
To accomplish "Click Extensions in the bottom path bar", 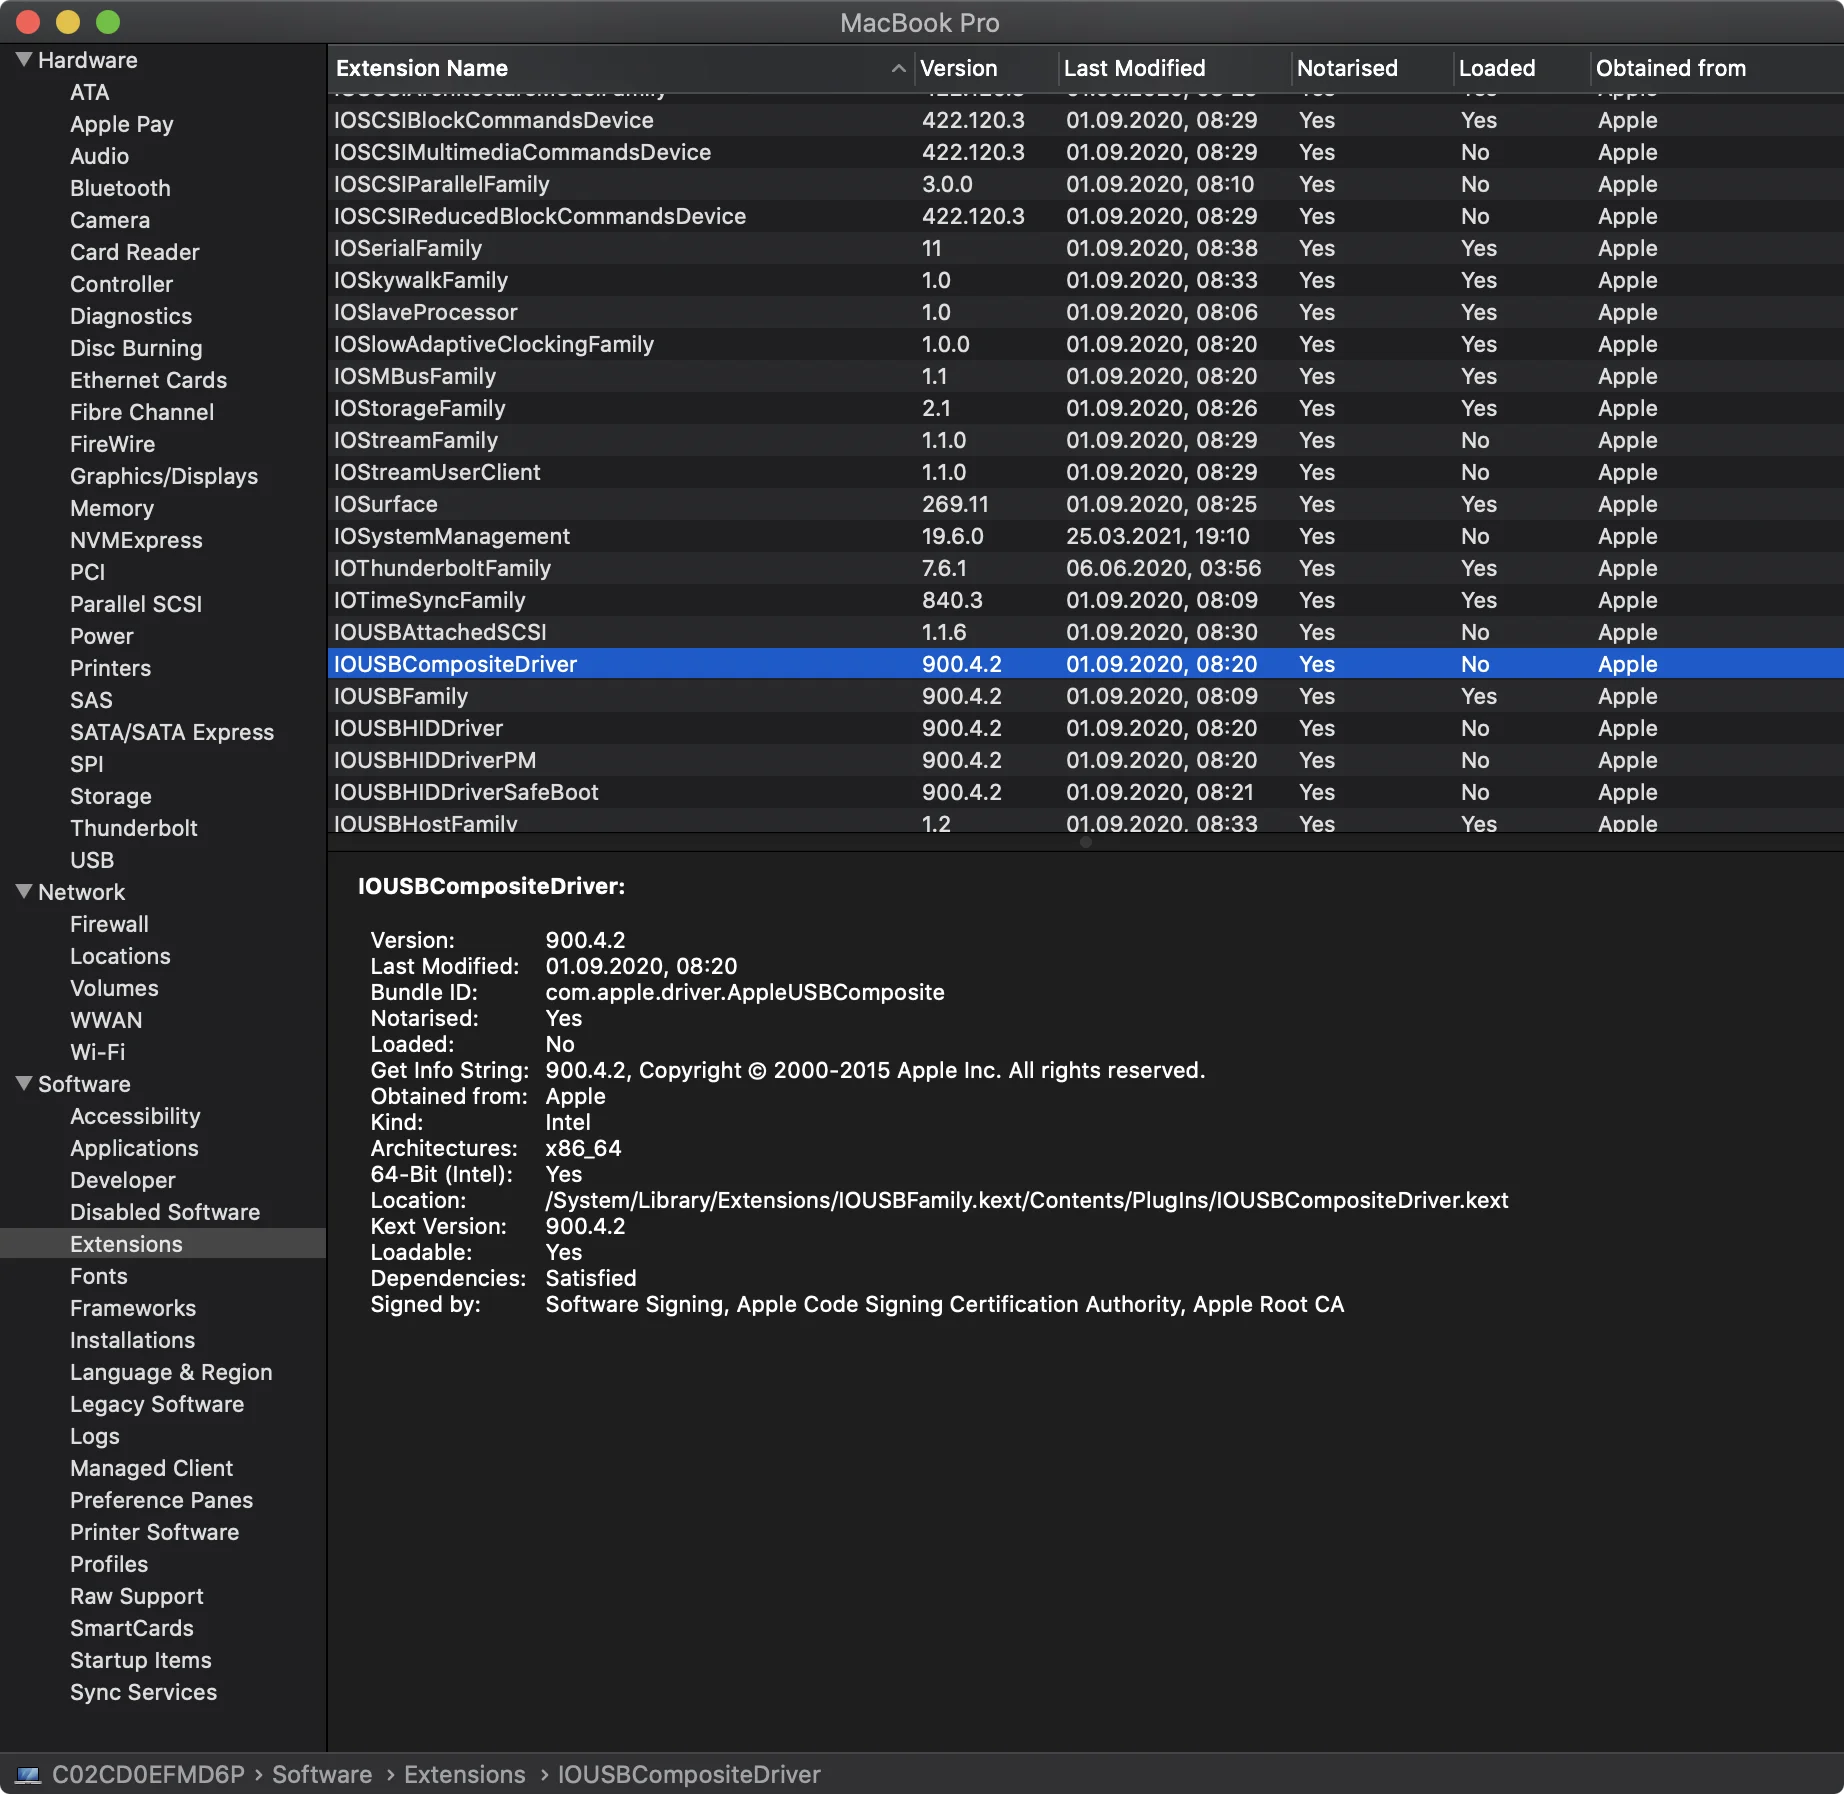I will 464,1775.
